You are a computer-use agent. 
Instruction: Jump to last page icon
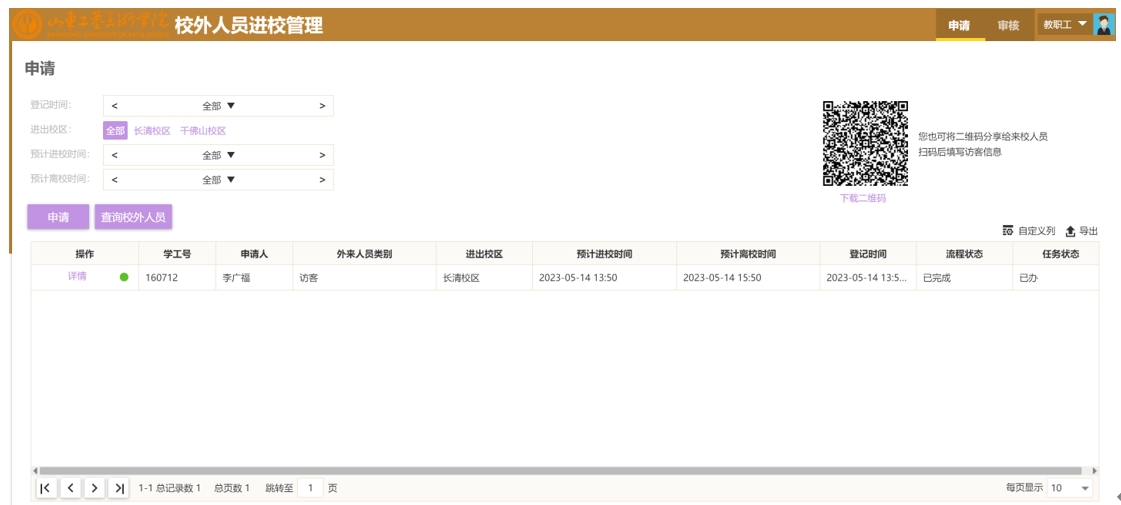pos(119,488)
